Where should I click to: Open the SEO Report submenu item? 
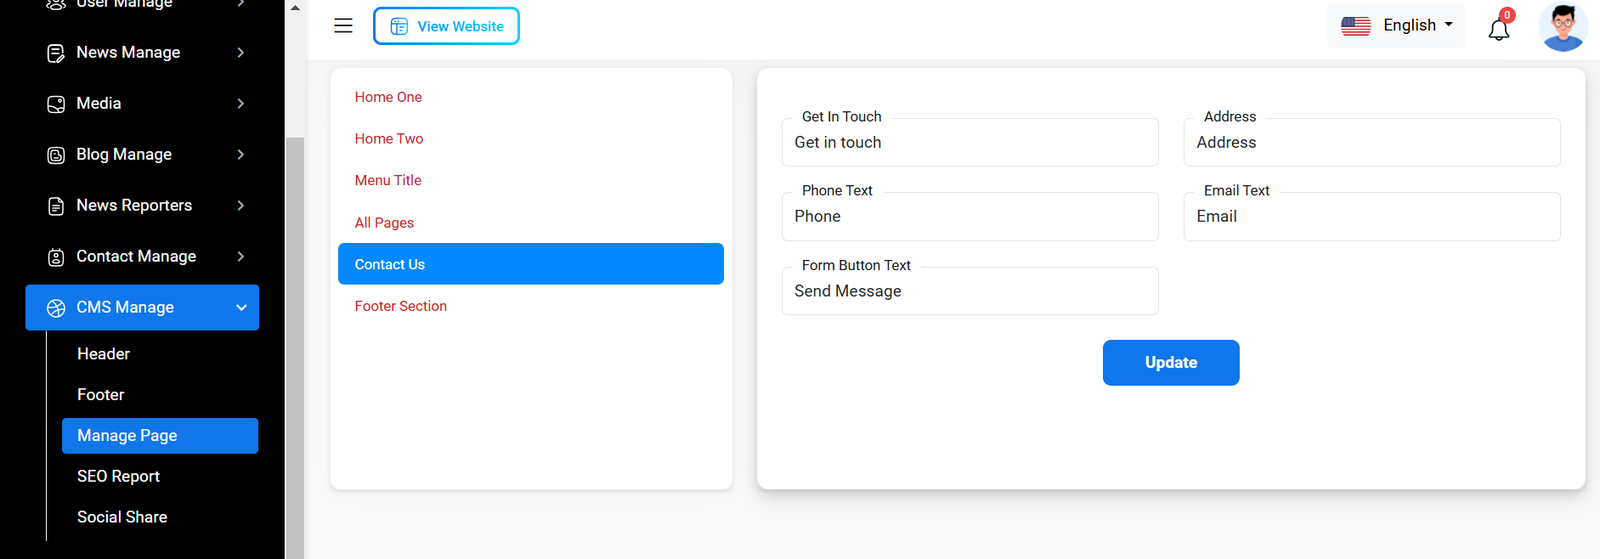coord(118,476)
